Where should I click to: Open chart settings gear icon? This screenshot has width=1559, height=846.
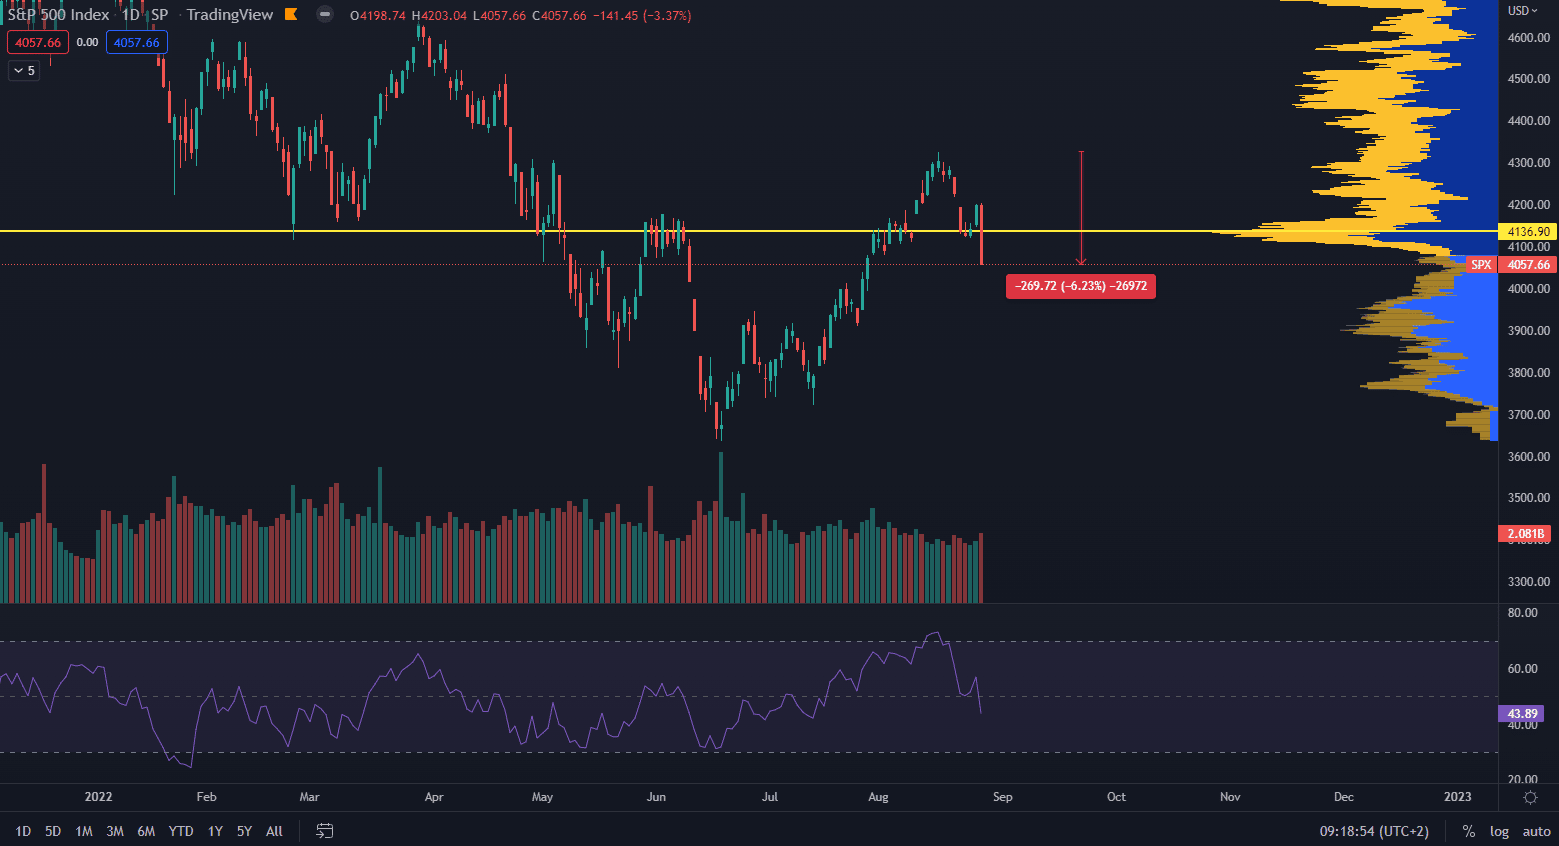click(1529, 797)
